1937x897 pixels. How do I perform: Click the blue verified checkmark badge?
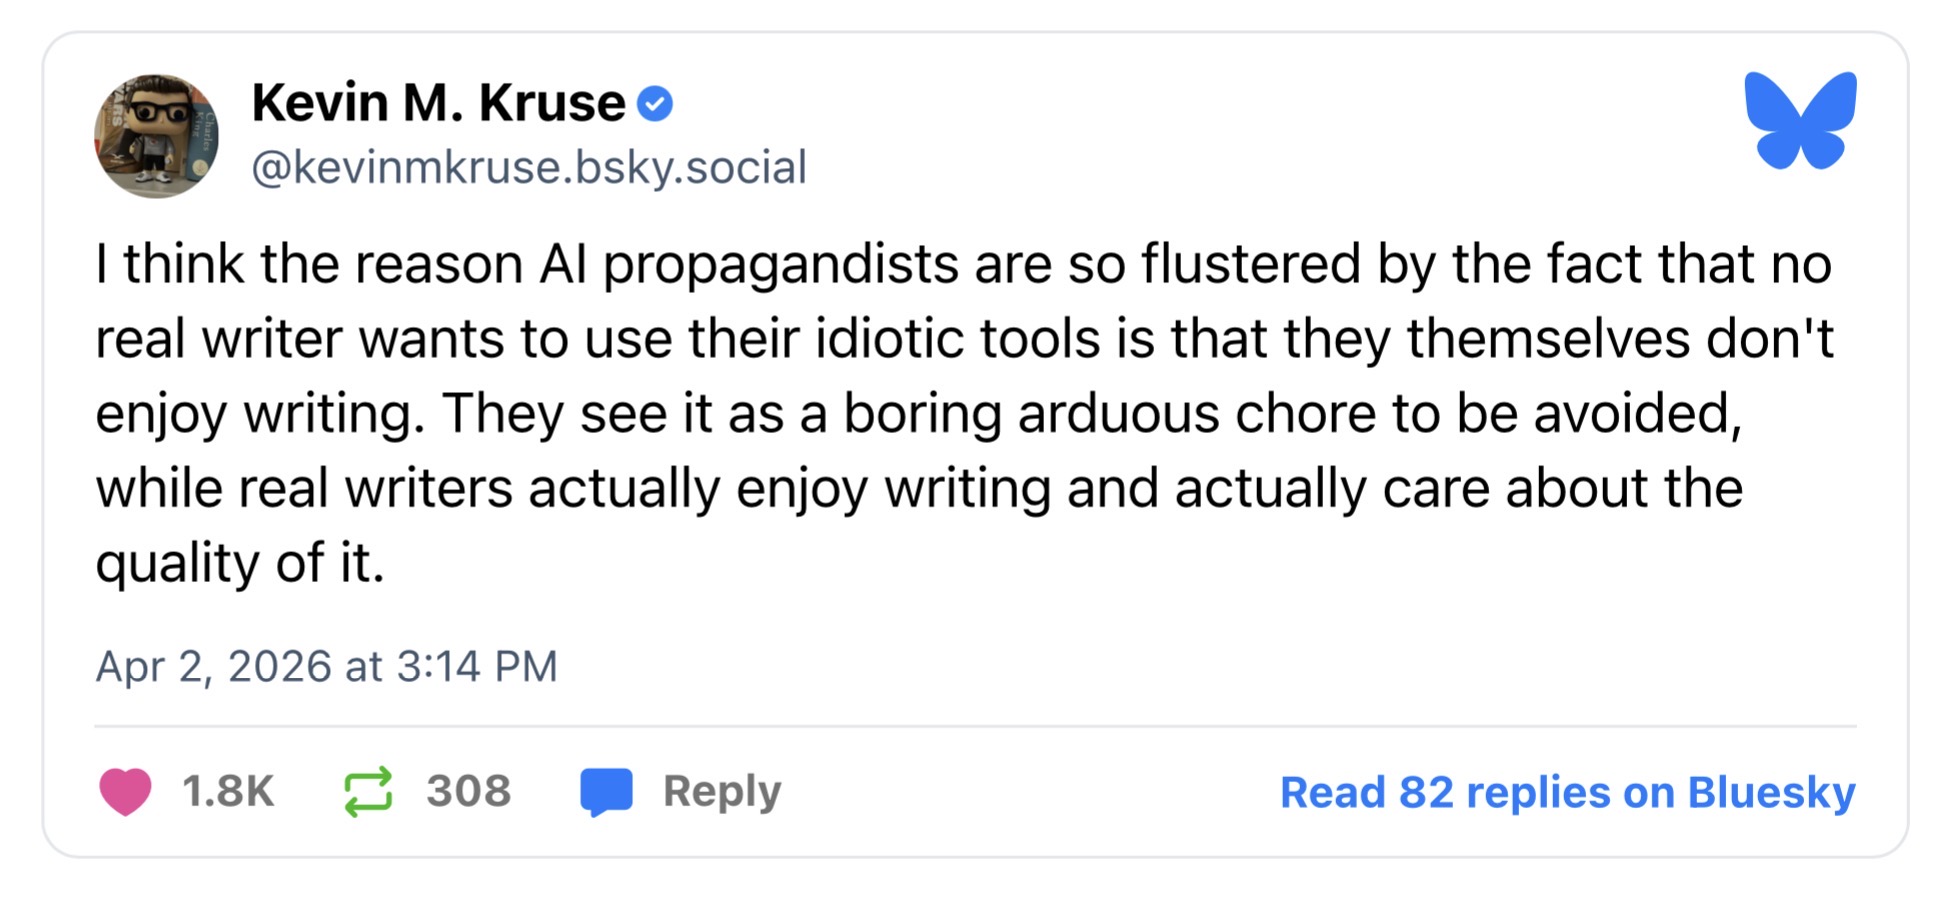point(655,104)
